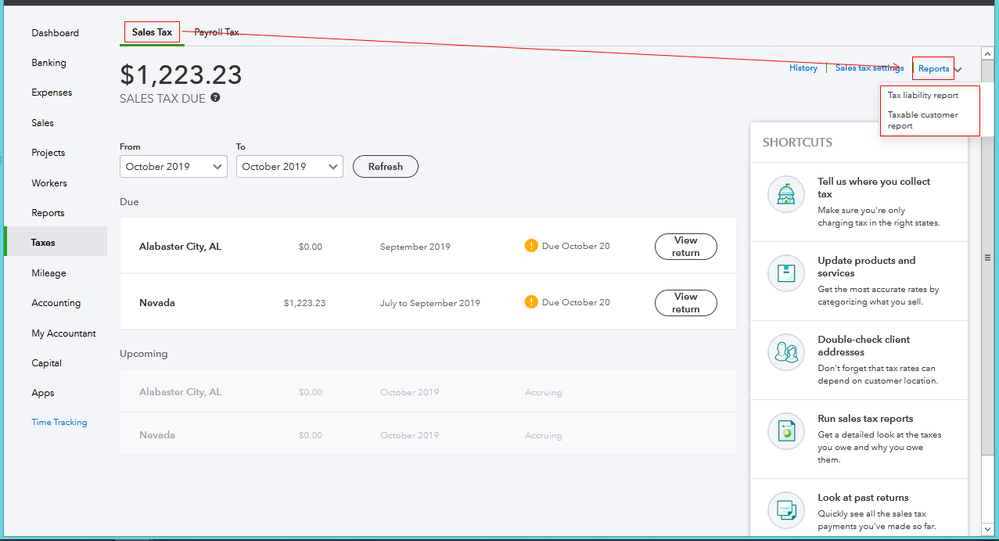View return for Nevada
This screenshot has height=541, width=999.
pos(686,303)
